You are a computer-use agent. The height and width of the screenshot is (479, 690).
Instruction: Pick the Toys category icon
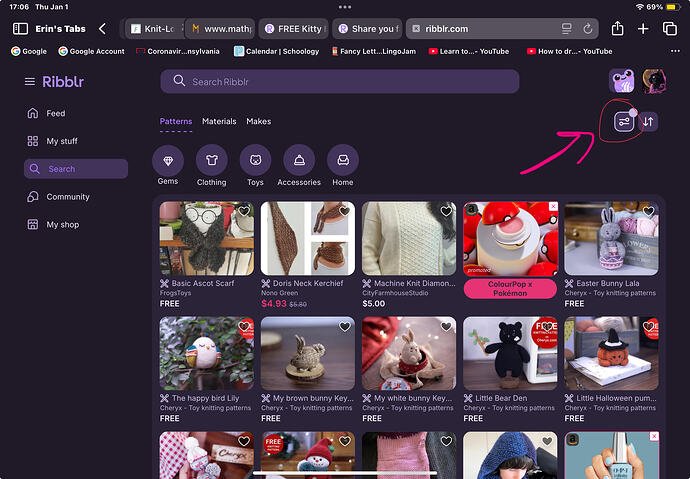click(x=255, y=160)
